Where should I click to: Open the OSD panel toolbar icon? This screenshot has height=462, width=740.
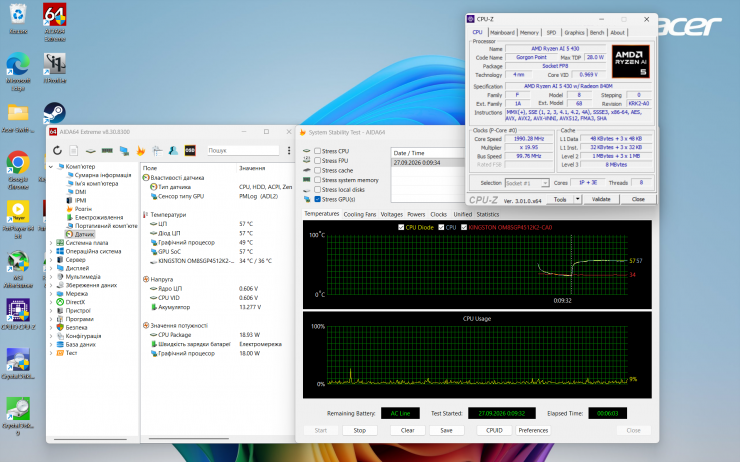pyautogui.click(x=190, y=151)
